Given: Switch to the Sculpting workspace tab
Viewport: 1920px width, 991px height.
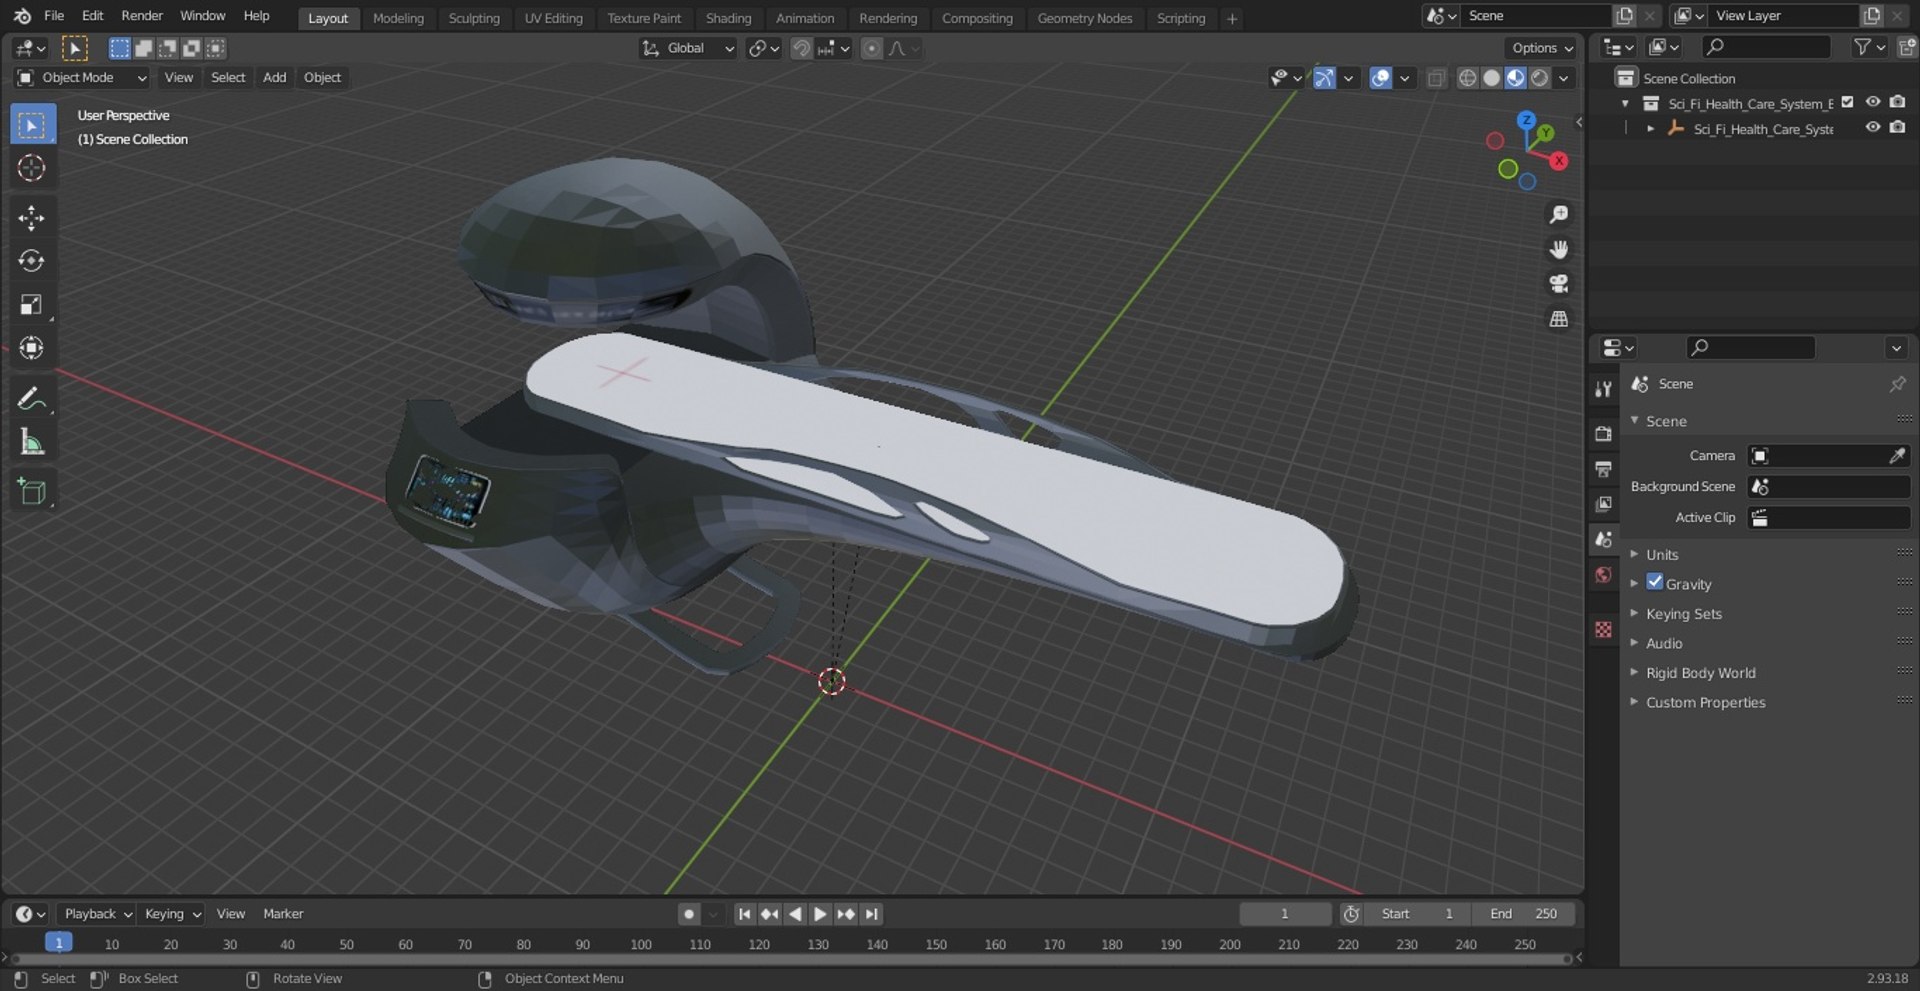Looking at the screenshot, I should click(473, 18).
